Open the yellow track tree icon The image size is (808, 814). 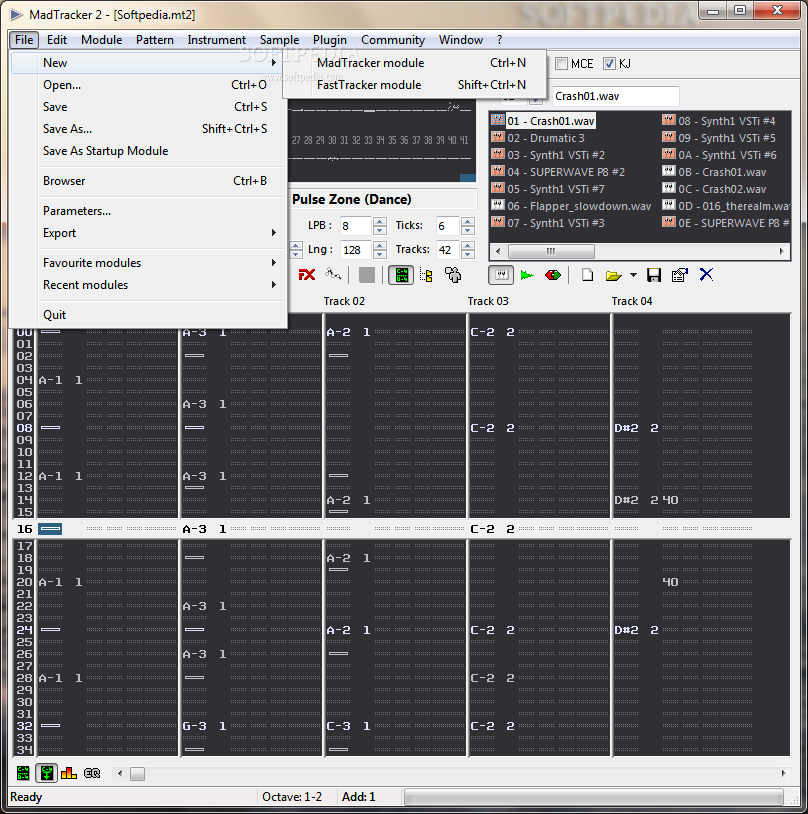426,275
